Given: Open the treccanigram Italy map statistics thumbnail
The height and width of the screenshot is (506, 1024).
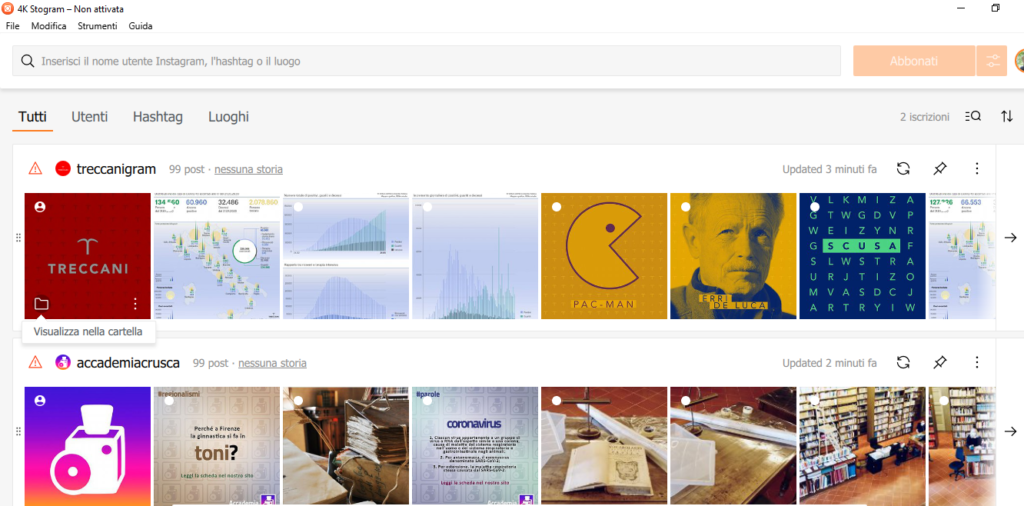Looking at the screenshot, I should pyautogui.click(x=216, y=256).
